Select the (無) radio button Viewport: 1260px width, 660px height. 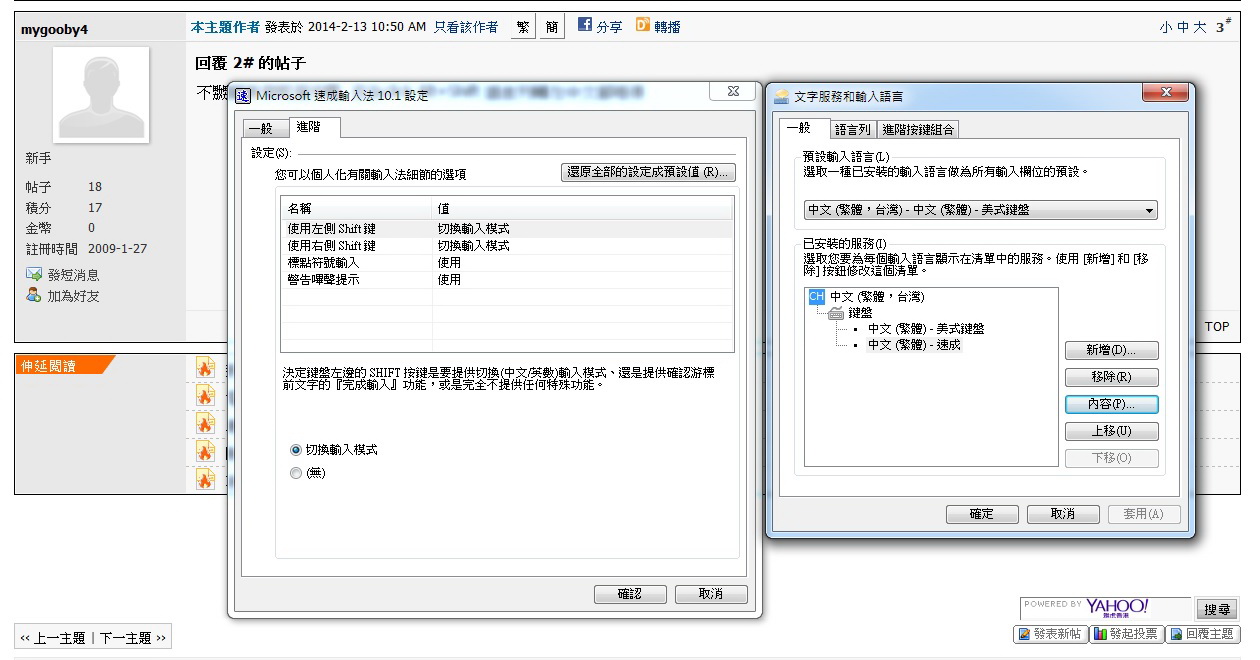(x=296, y=473)
